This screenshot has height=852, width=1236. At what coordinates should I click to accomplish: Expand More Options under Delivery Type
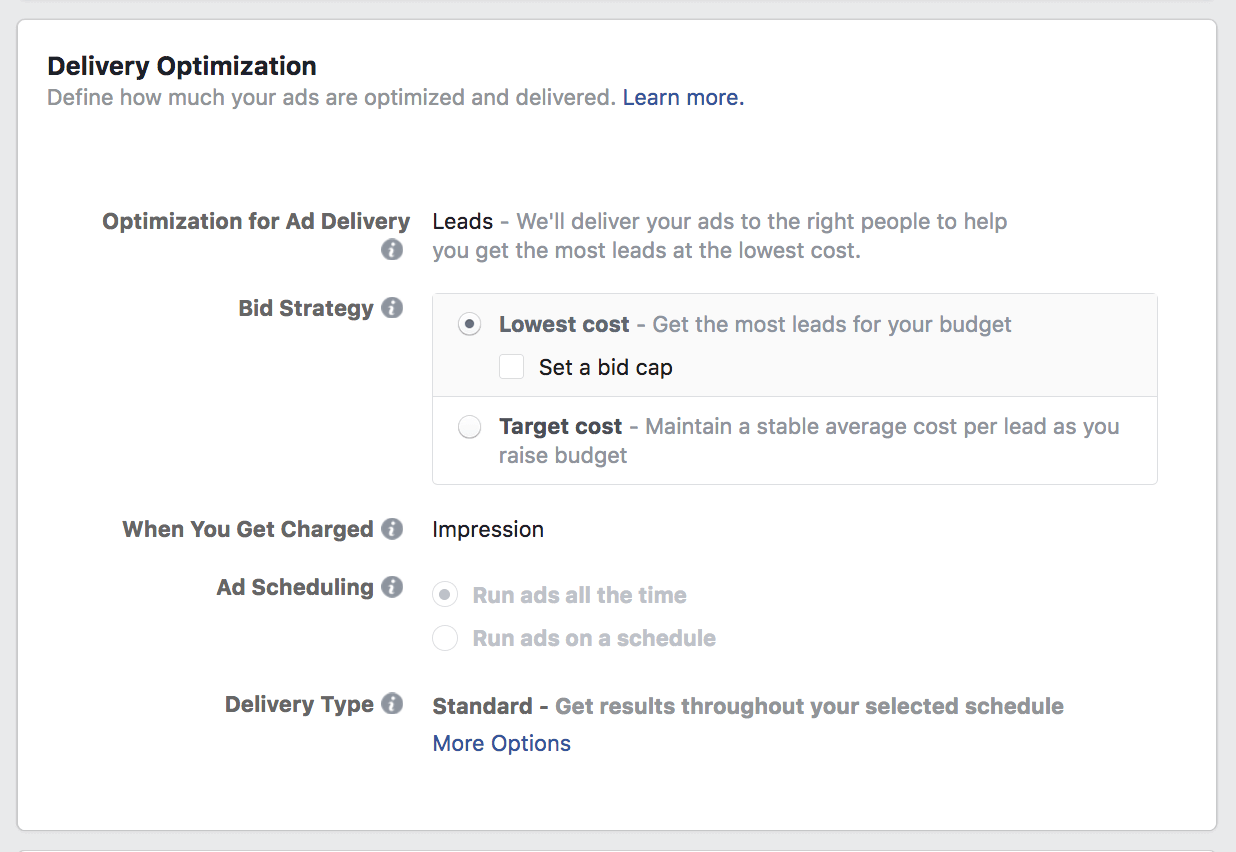coord(501,743)
